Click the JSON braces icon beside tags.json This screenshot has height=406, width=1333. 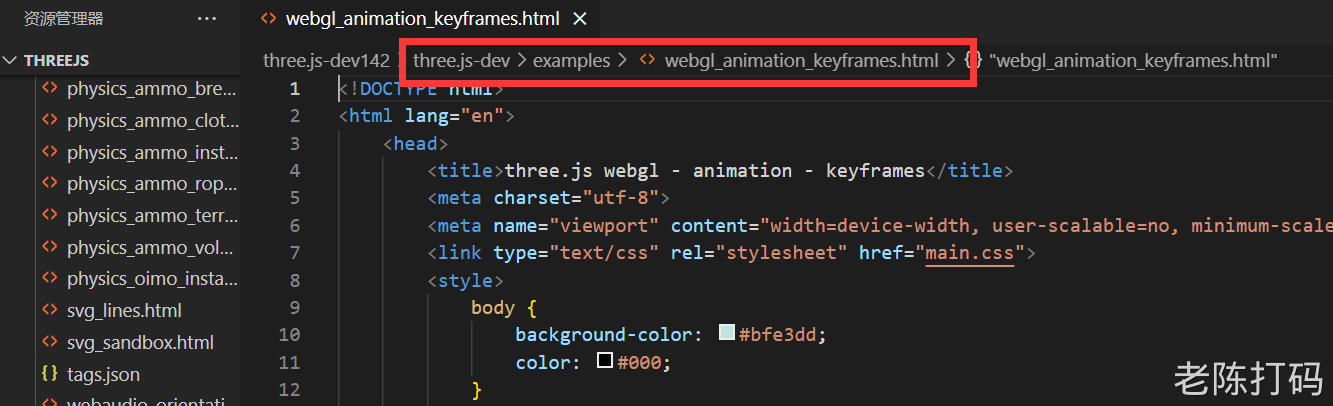[x=49, y=374]
